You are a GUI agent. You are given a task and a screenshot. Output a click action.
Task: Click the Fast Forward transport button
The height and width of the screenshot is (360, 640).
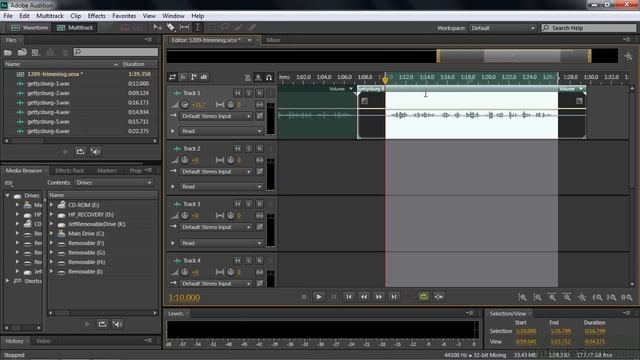tap(379, 297)
